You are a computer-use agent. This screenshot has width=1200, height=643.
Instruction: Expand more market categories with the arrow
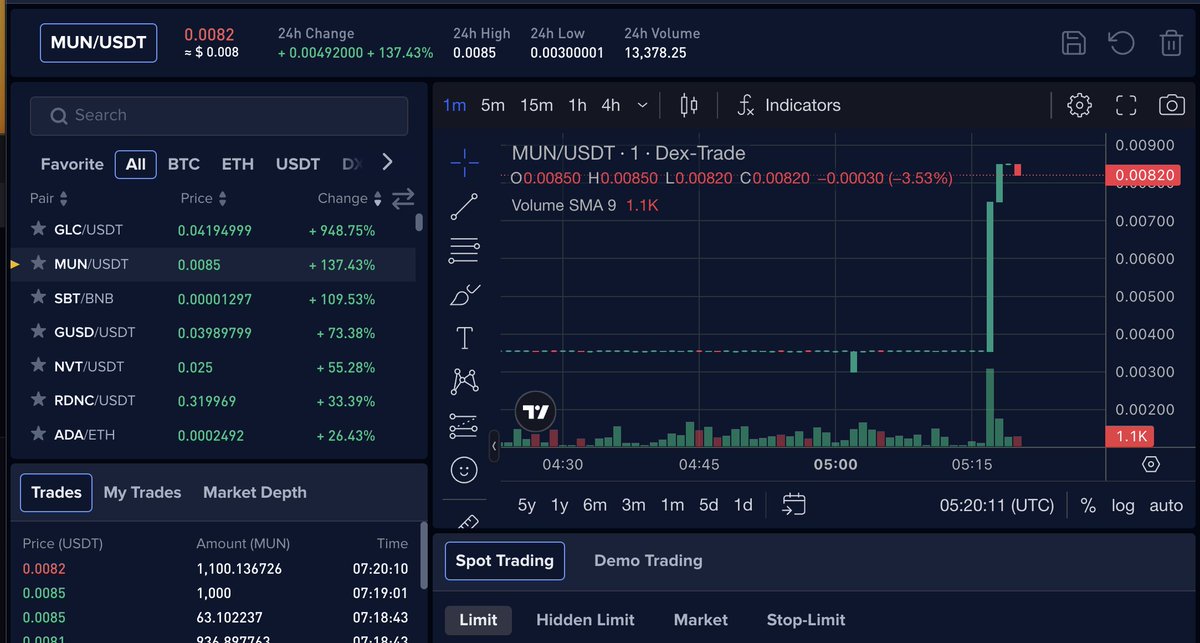(x=386, y=161)
